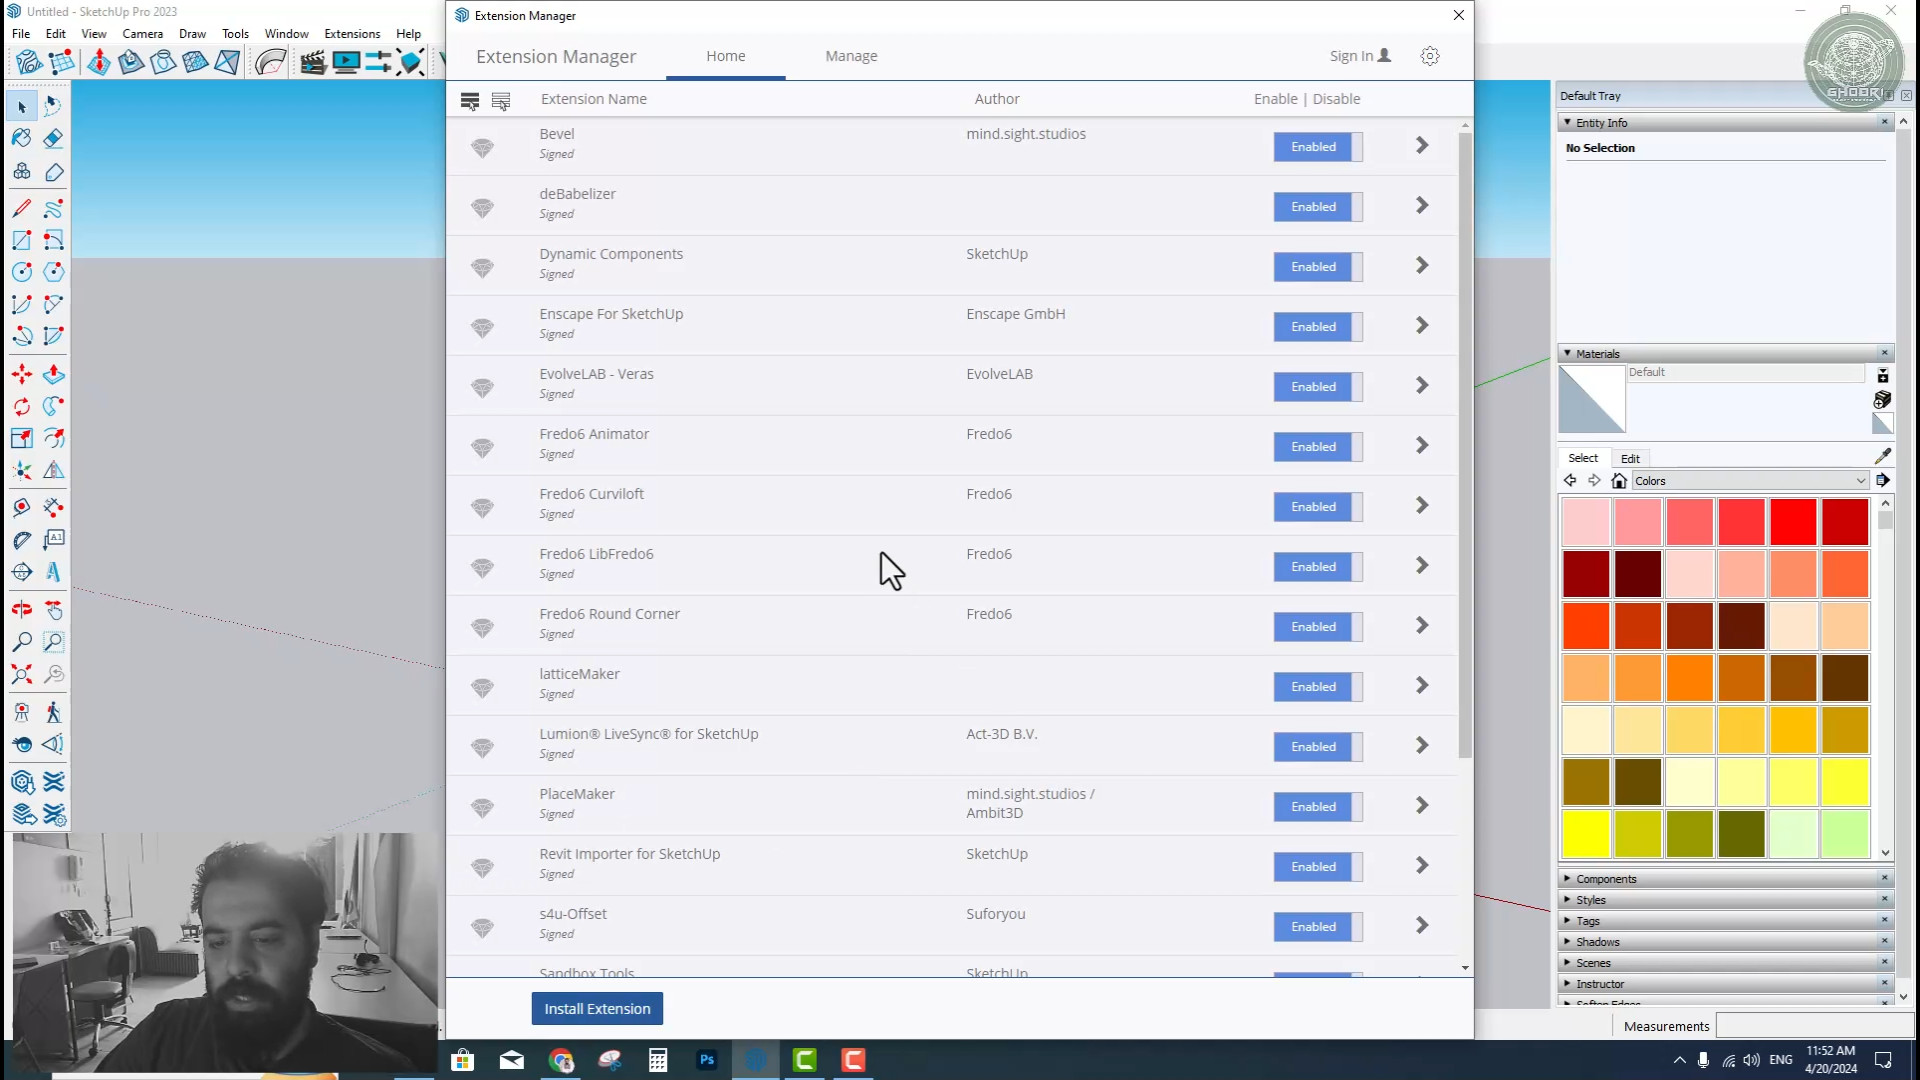Disable the Fredo6 Animator extension
The height and width of the screenshot is (1080, 1920).
coord(1318,447)
